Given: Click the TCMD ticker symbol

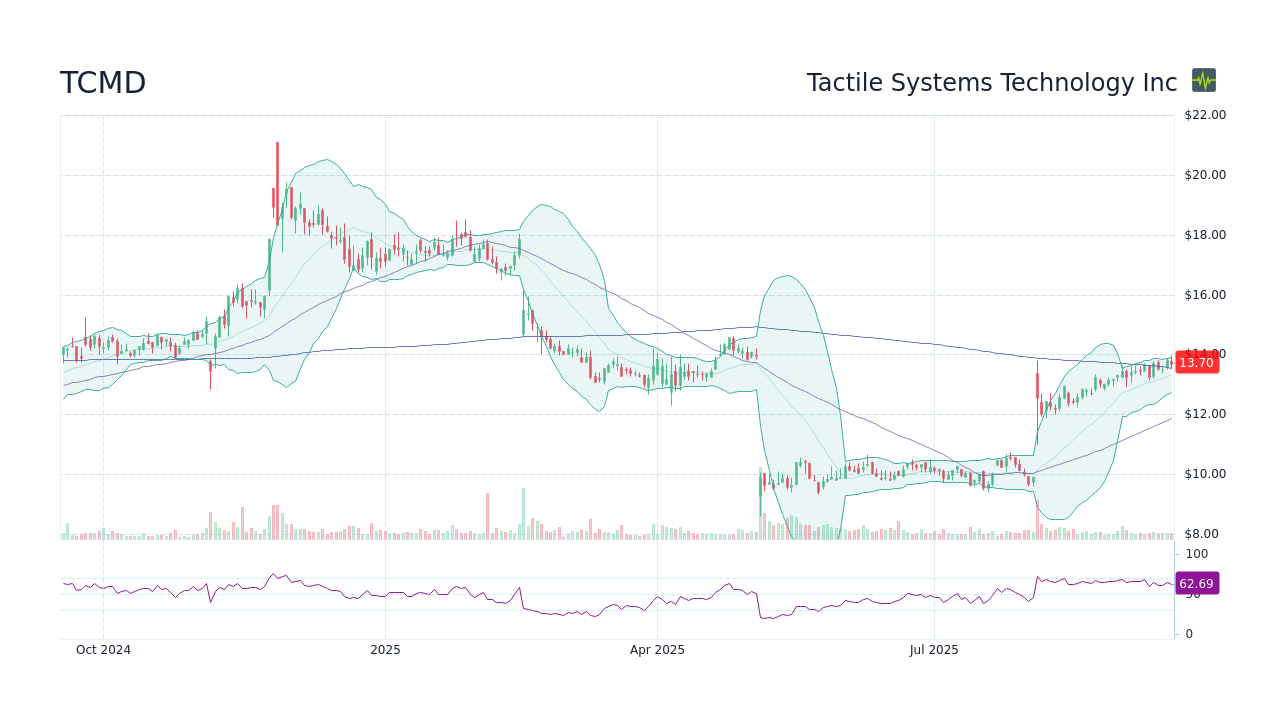Looking at the screenshot, I should (x=102, y=83).
